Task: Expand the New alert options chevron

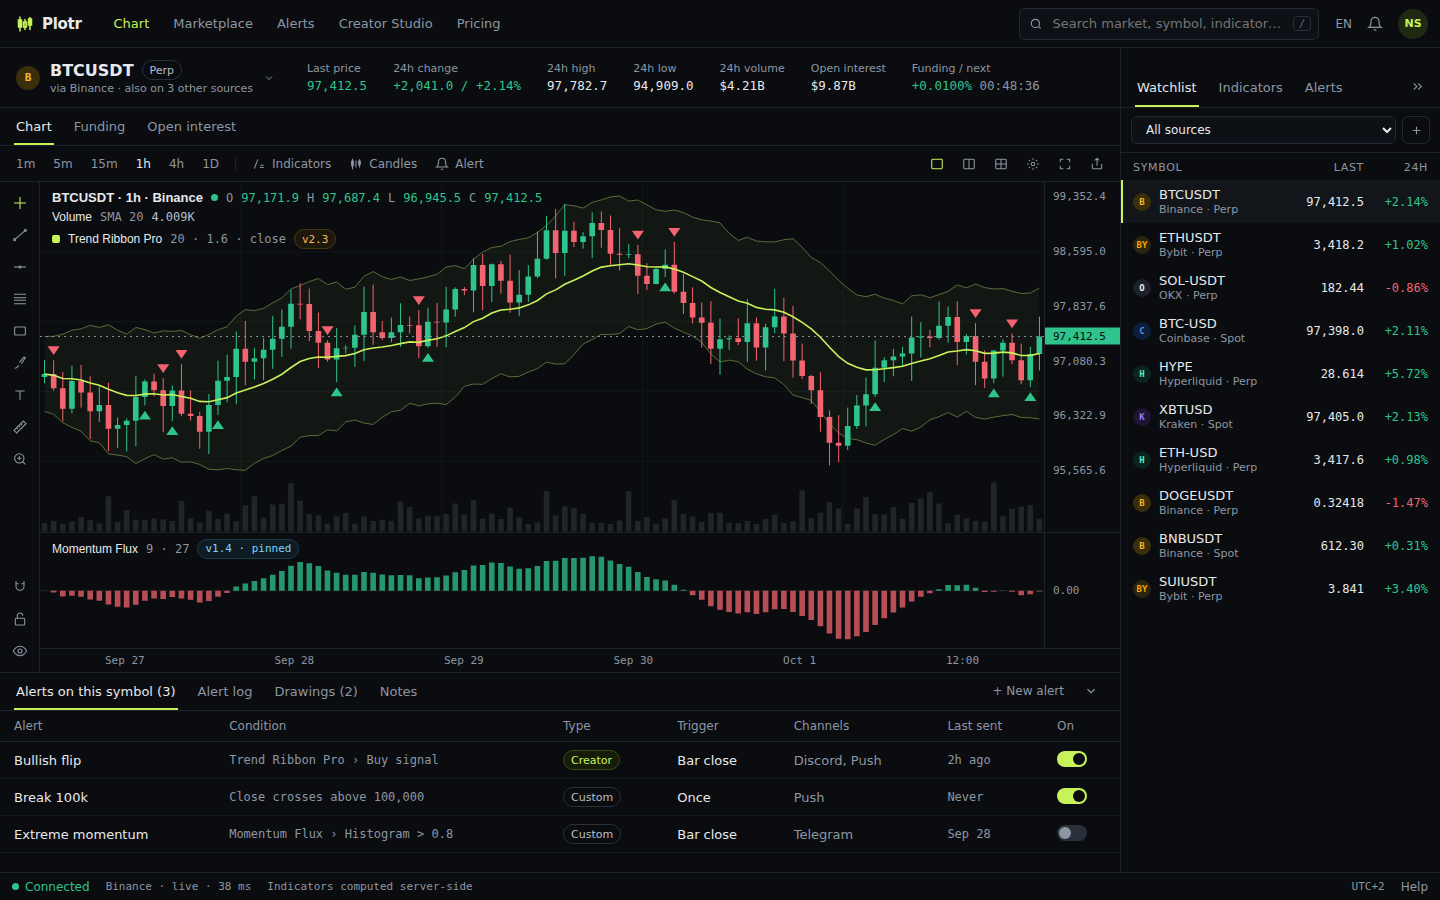Action: pyautogui.click(x=1091, y=691)
